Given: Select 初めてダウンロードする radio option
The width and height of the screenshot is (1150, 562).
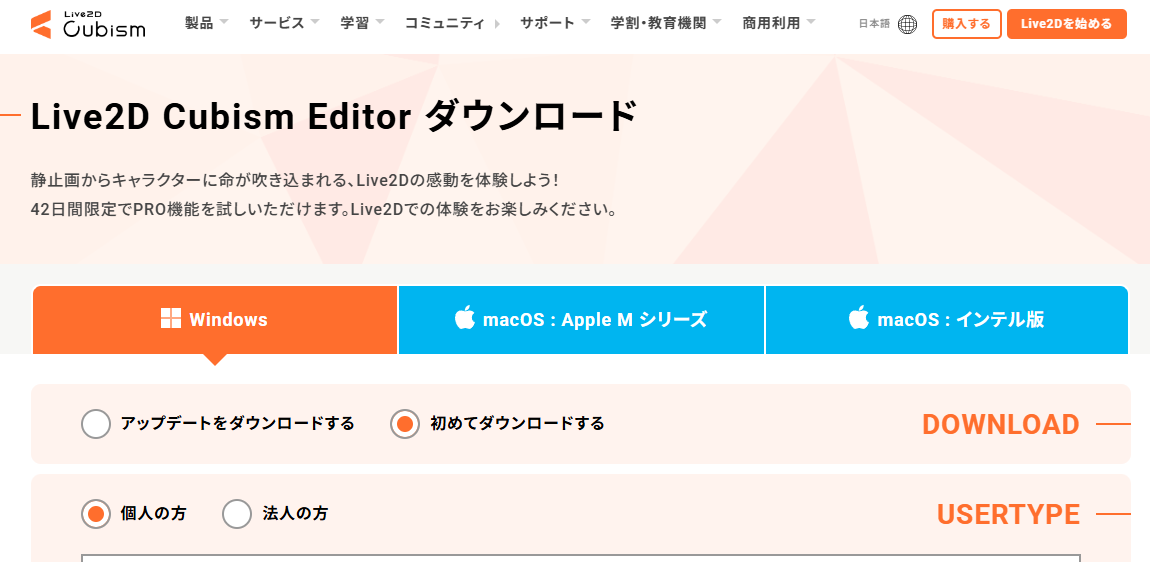Looking at the screenshot, I should (405, 424).
